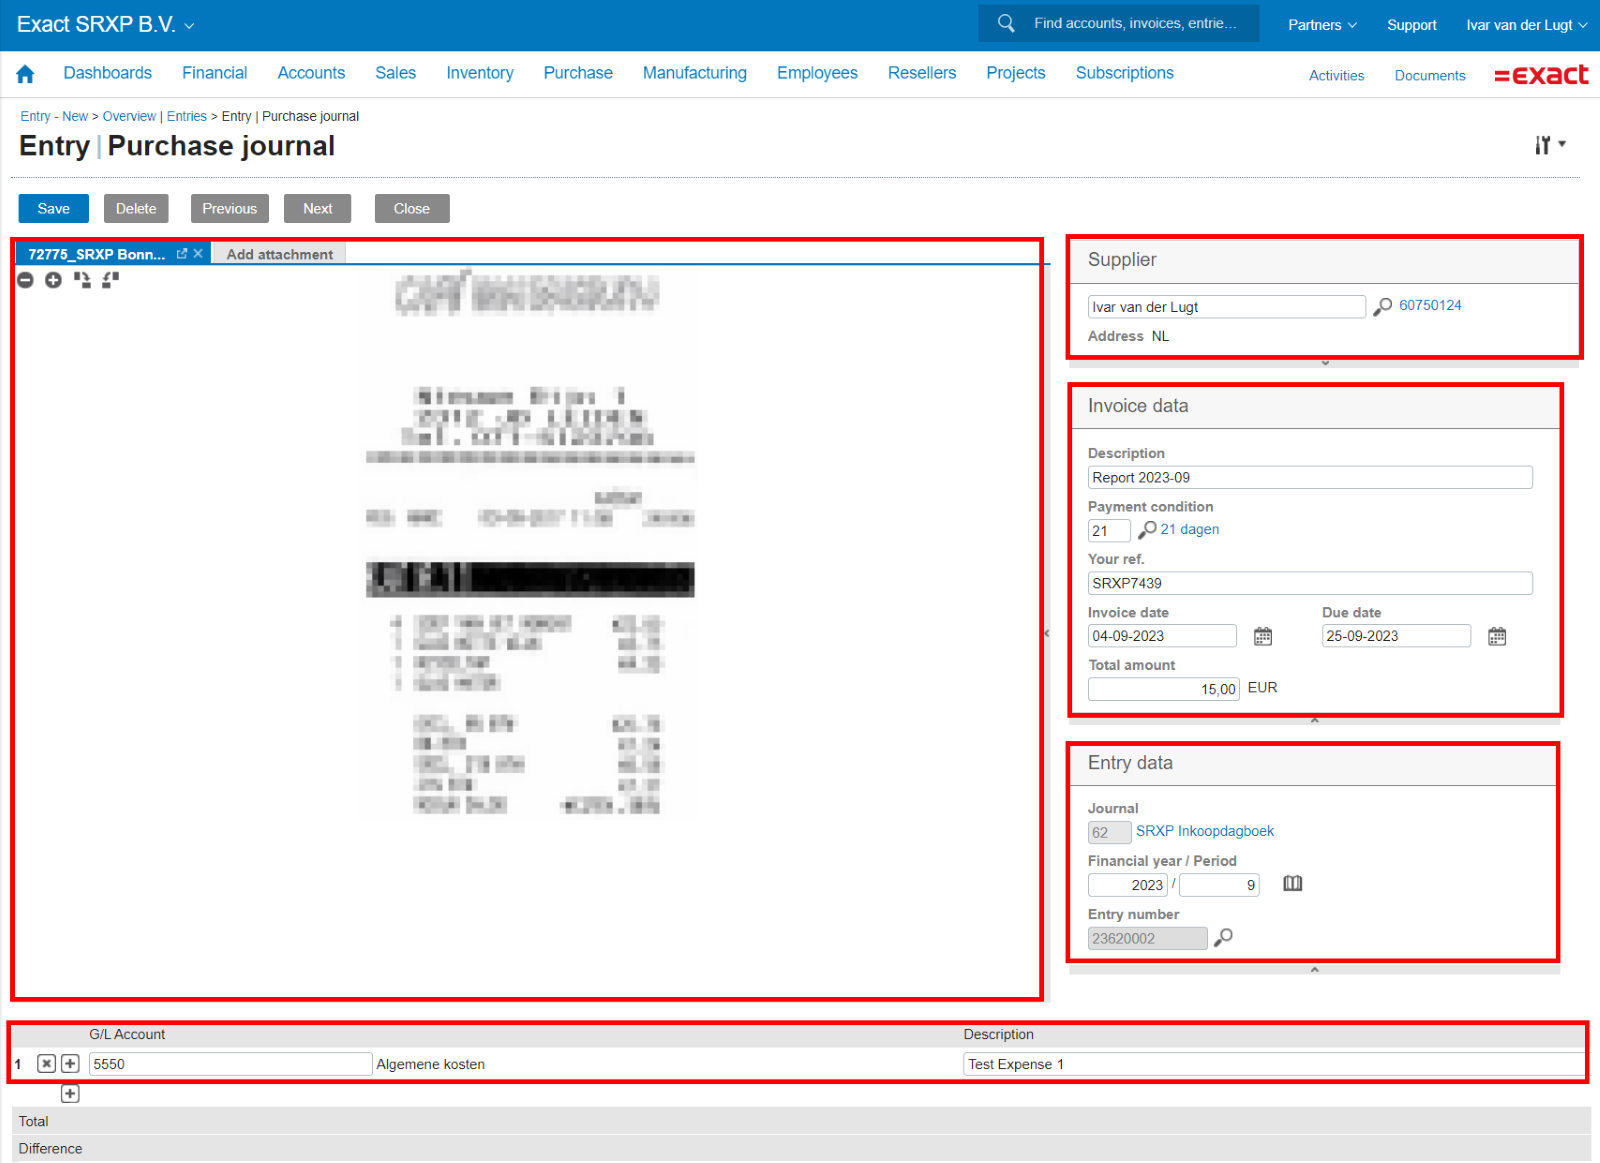
Task: Save the purchase journal entry
Action: [x=53, y=208]
